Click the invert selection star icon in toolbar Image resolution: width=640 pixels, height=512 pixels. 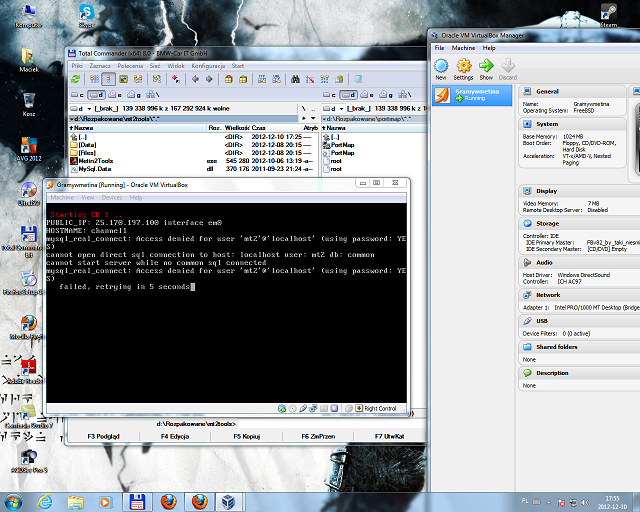pyautogui.click(x=176, y=79)
